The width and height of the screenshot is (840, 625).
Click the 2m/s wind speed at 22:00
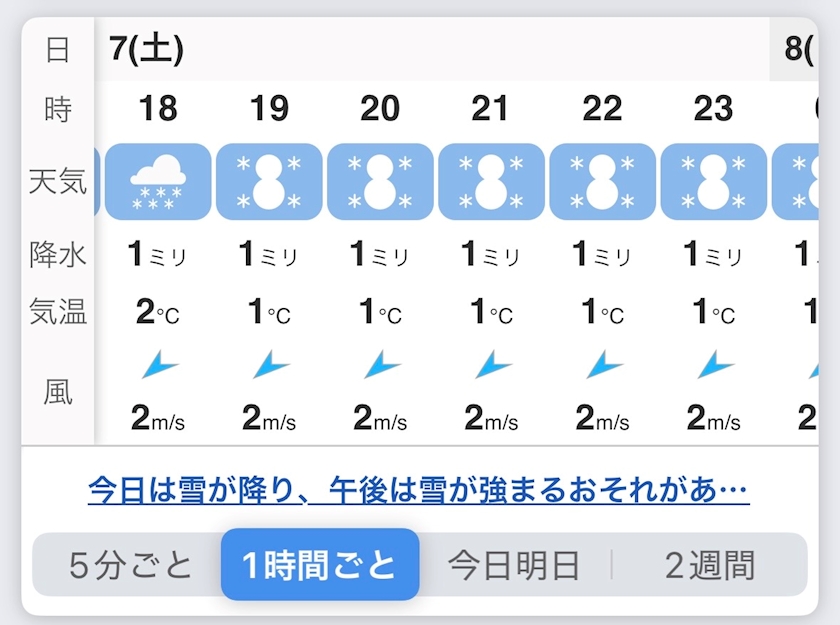tap(602, 418)
